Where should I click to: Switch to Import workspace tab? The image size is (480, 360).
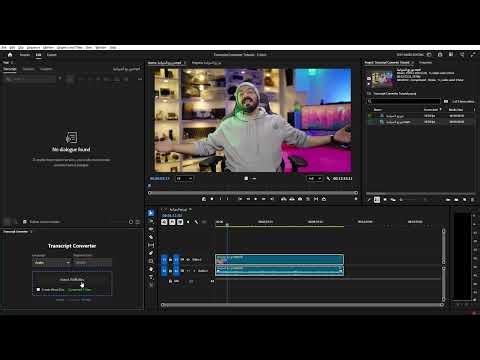(x=25, y=55)
